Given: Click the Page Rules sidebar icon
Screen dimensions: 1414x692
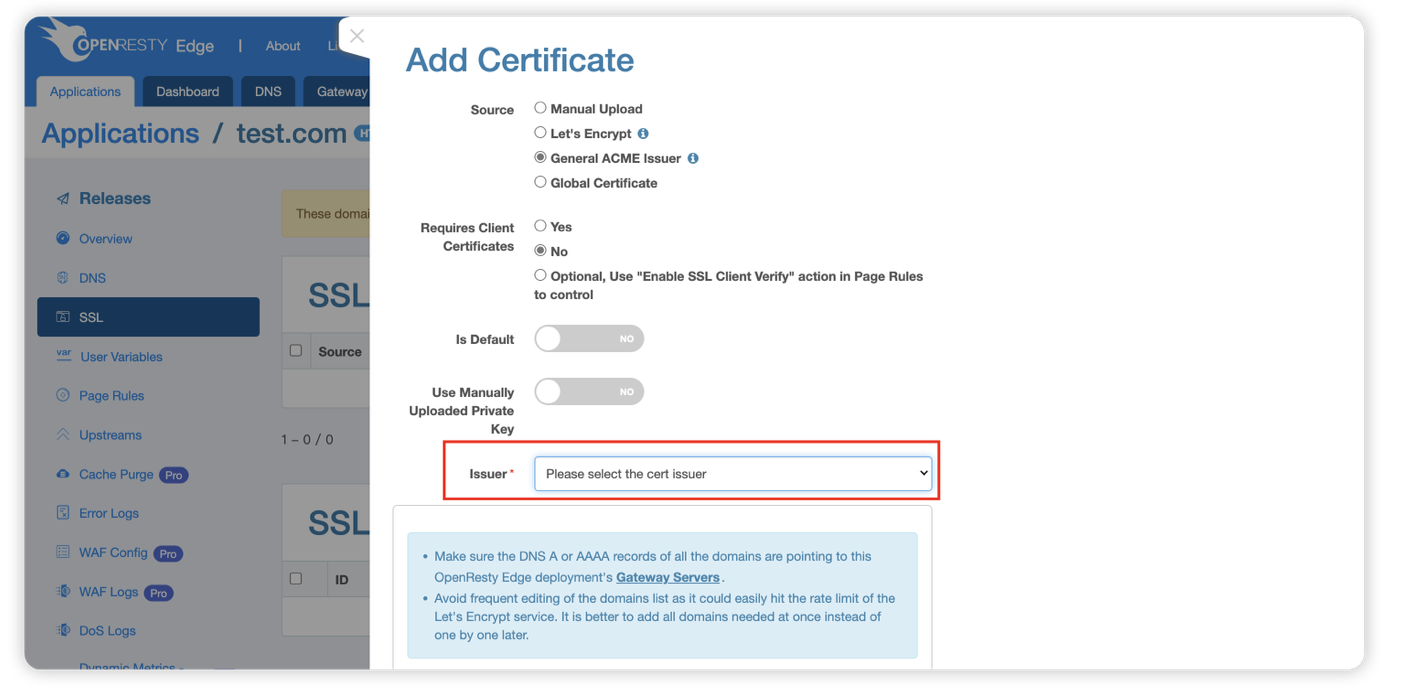Looking at the screenshot, I should click(63, 395).
